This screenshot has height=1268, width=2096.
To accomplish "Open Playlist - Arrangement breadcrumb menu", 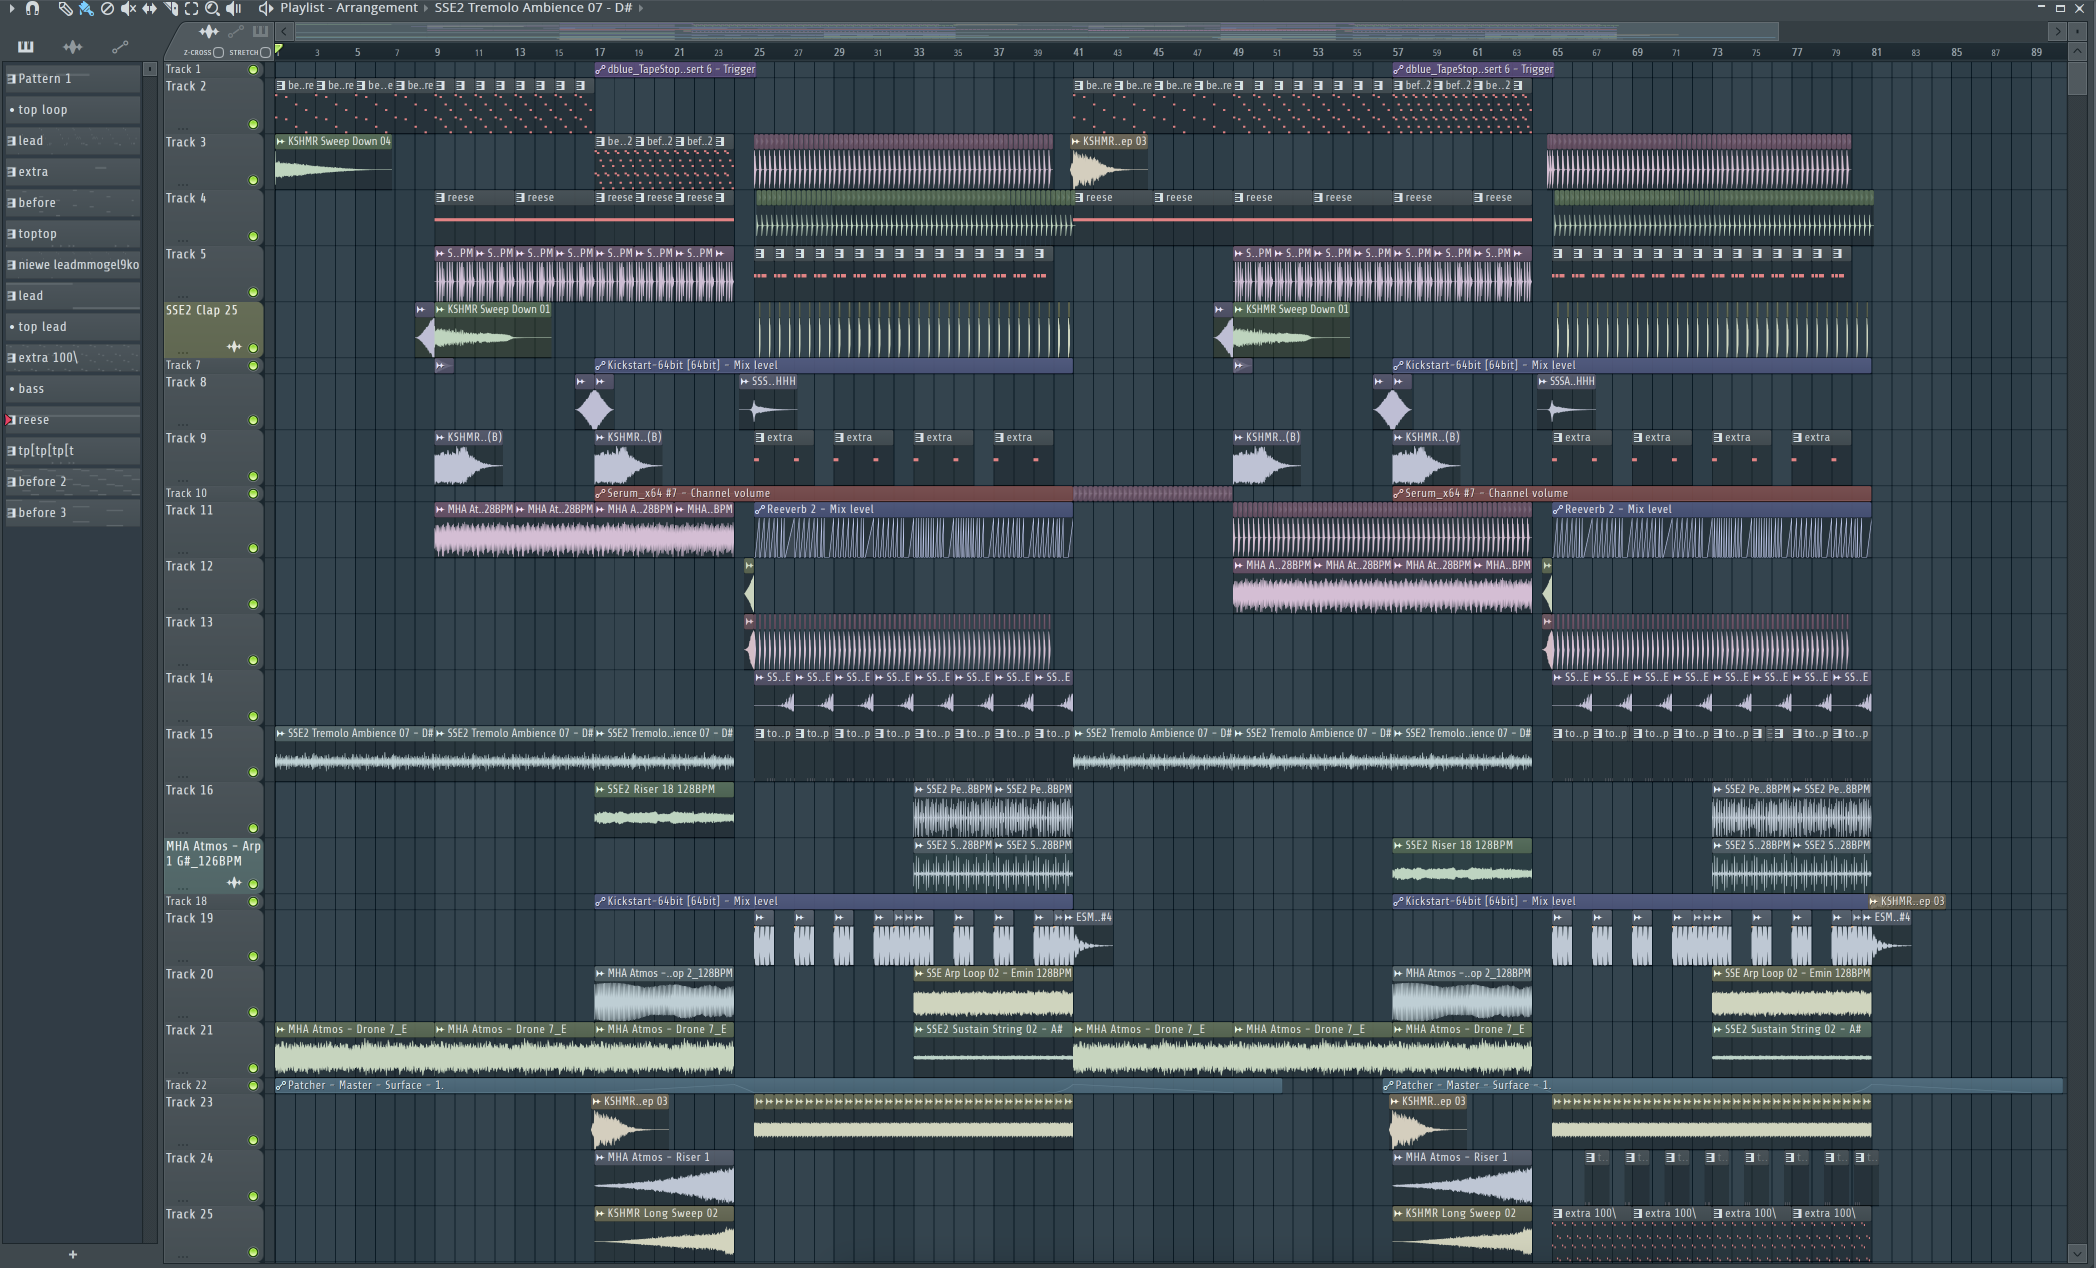I will [x=349, y=8].
